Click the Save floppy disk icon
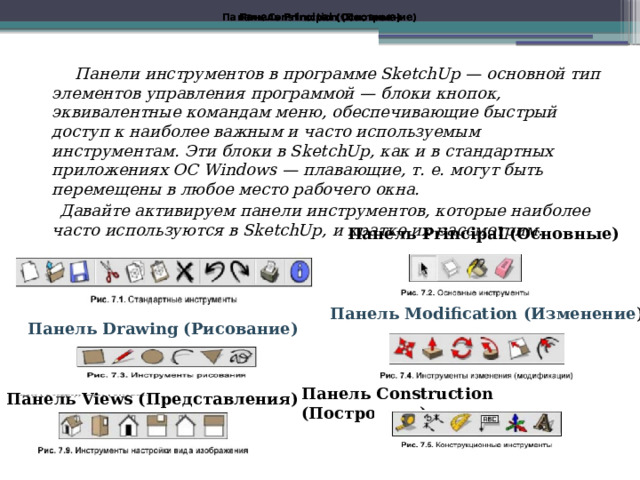 coord(80,272)
